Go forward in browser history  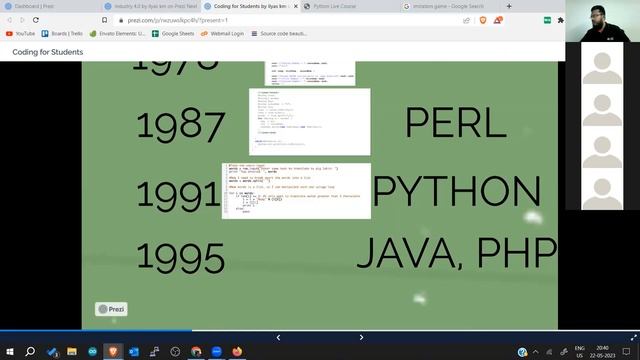click(22, 20)
